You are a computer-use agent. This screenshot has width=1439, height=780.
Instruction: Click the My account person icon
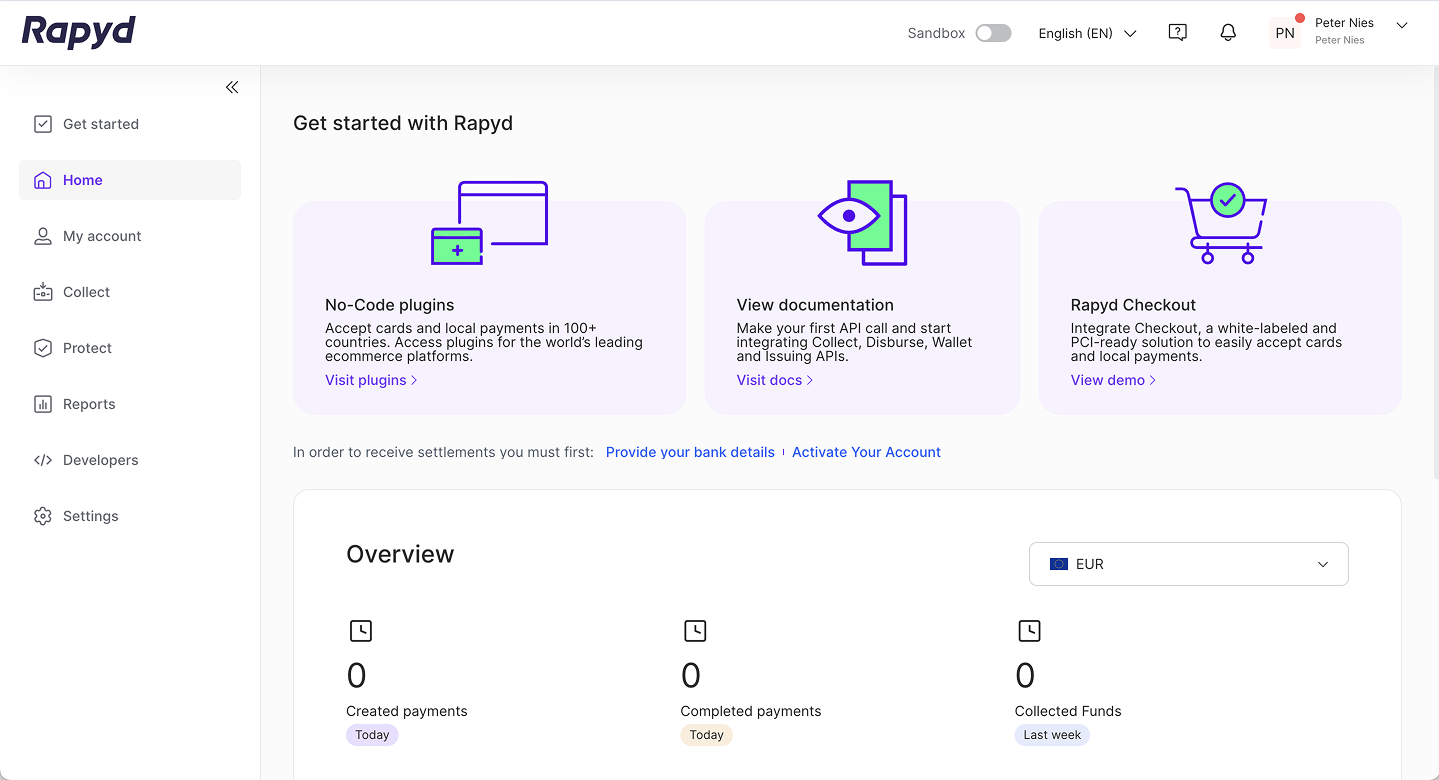[42, 236]
